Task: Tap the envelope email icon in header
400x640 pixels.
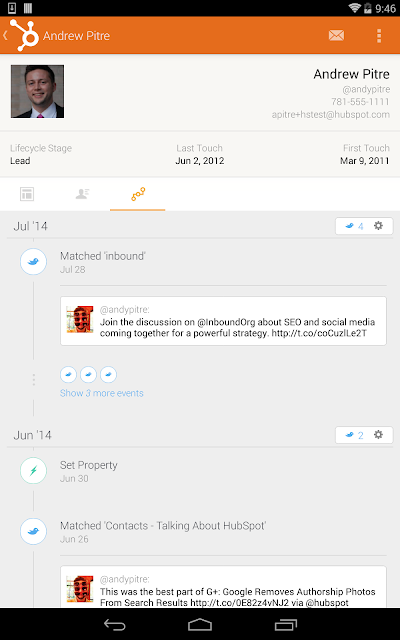Action: coord(336,36)
